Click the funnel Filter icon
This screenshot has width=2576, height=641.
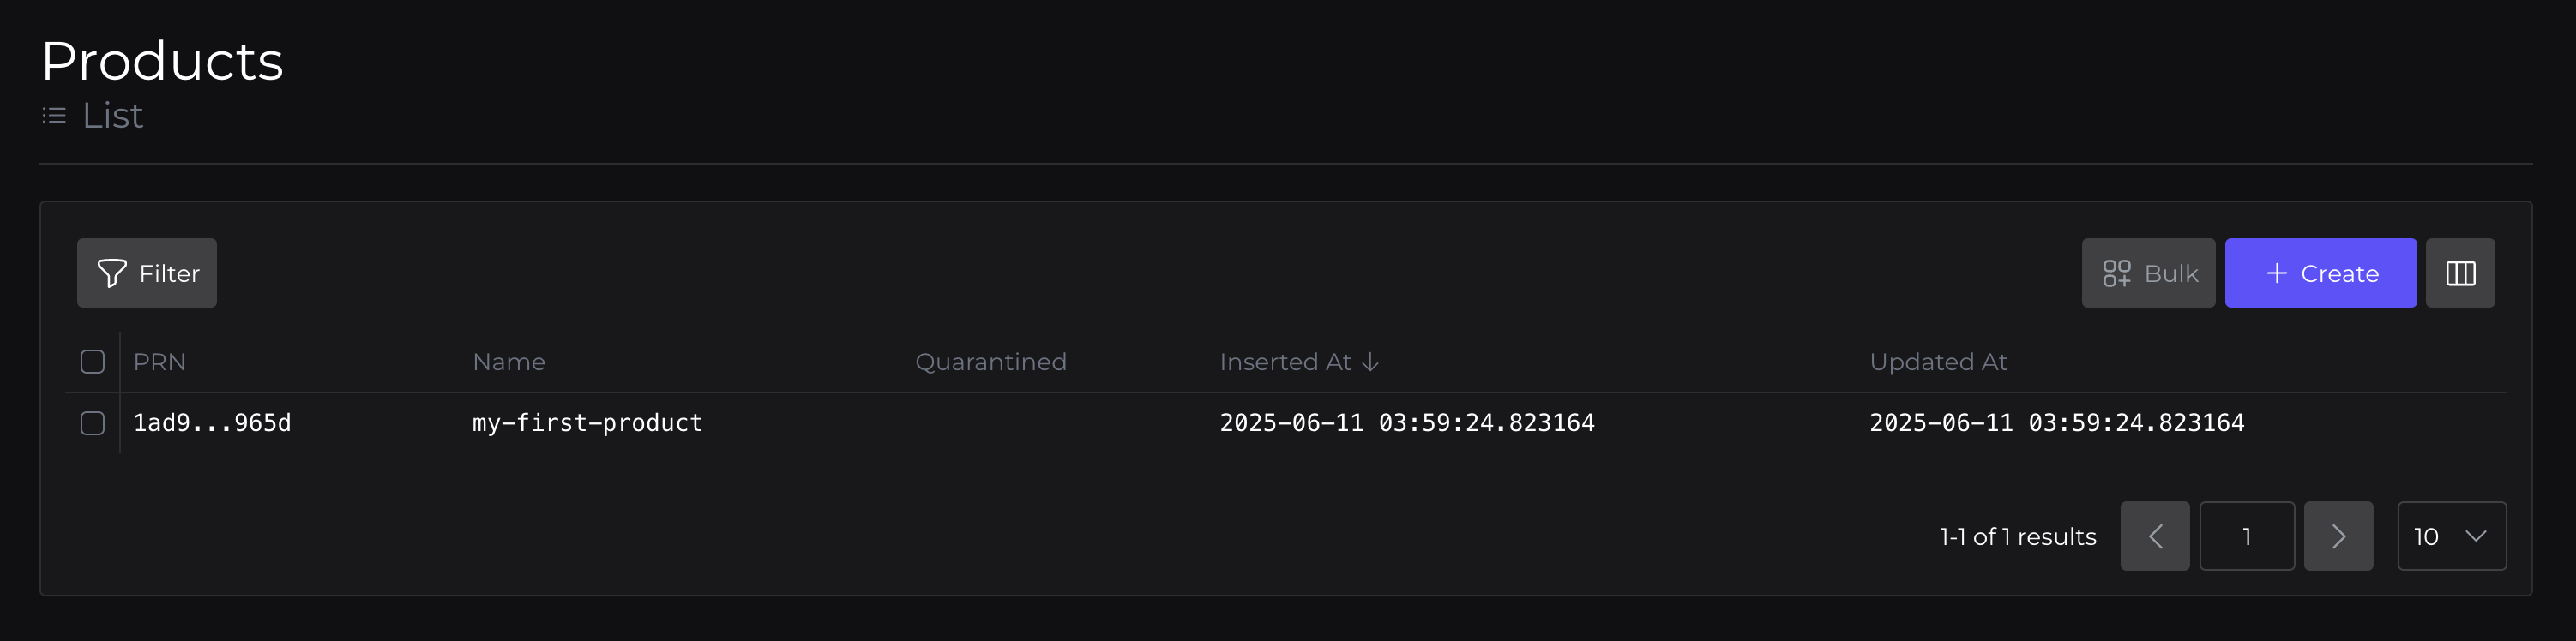pyautogui.click(x=112, y=273)
